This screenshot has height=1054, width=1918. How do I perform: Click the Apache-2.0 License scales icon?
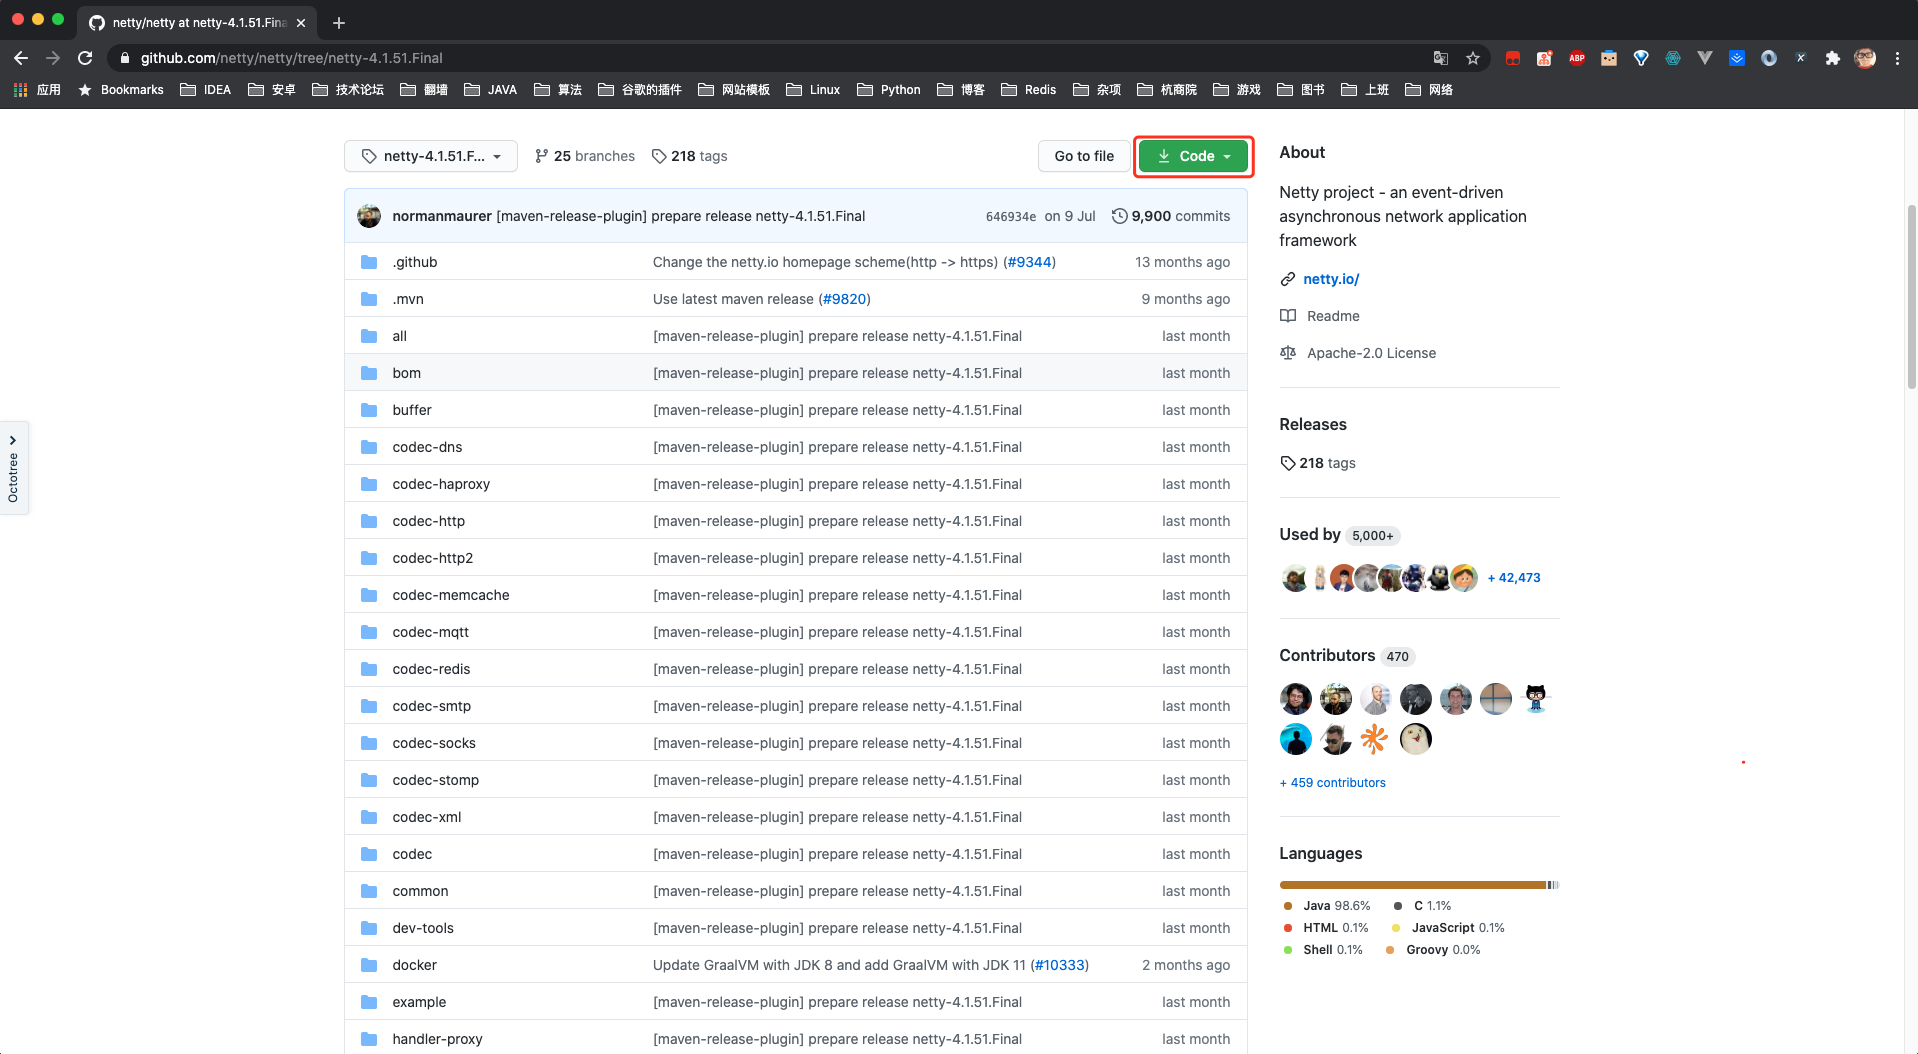pyautogui.click(x=1288, y=353)
